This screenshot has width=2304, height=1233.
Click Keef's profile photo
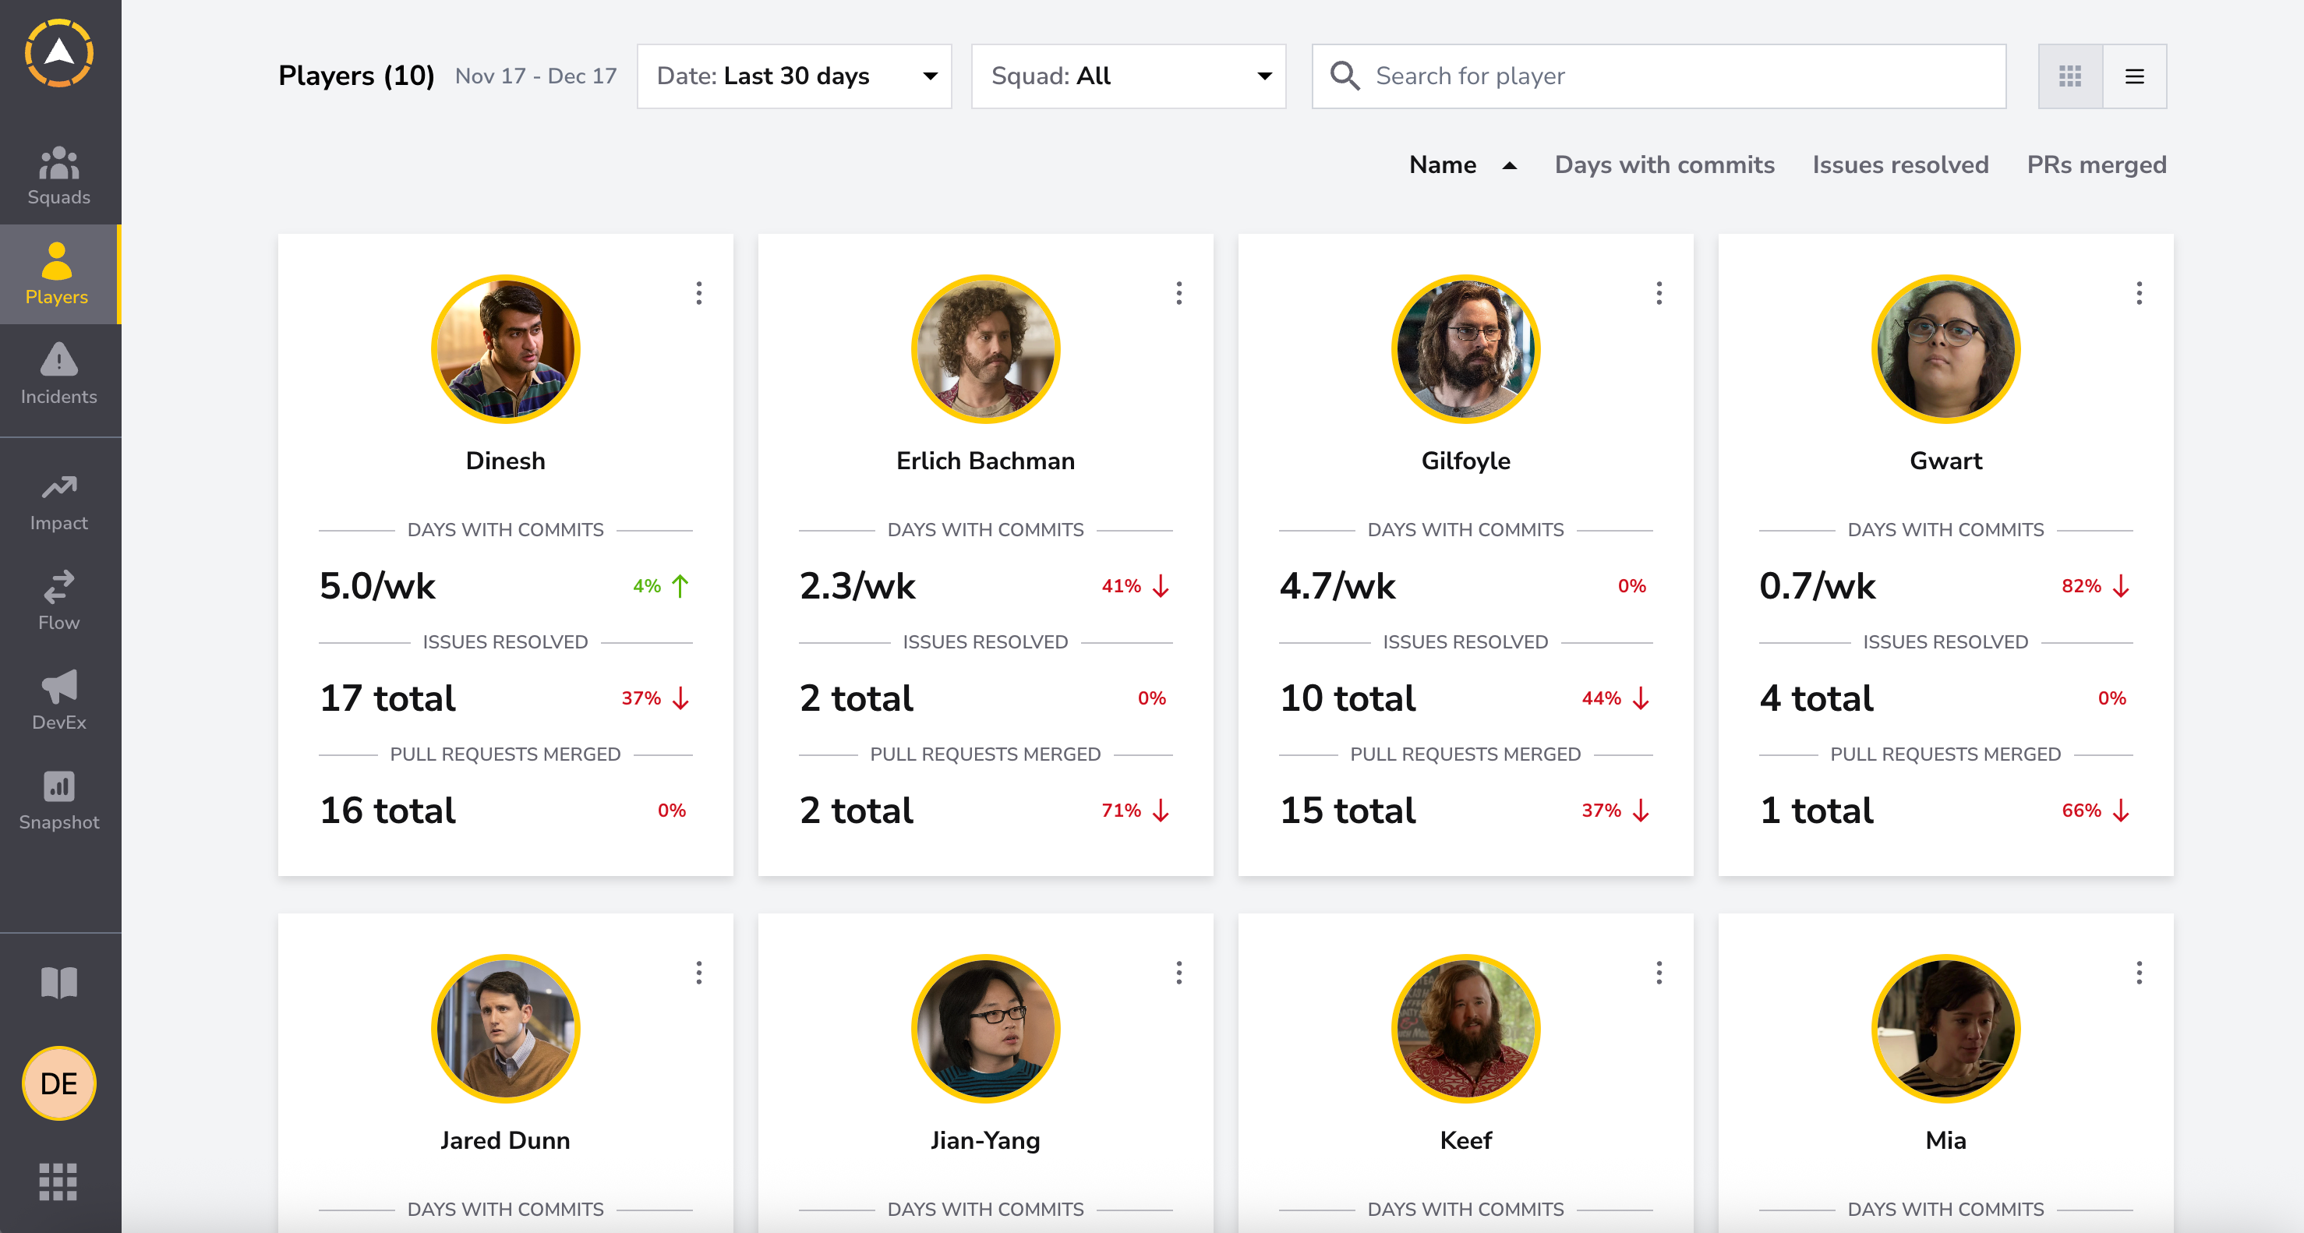click(1466, 1029)
